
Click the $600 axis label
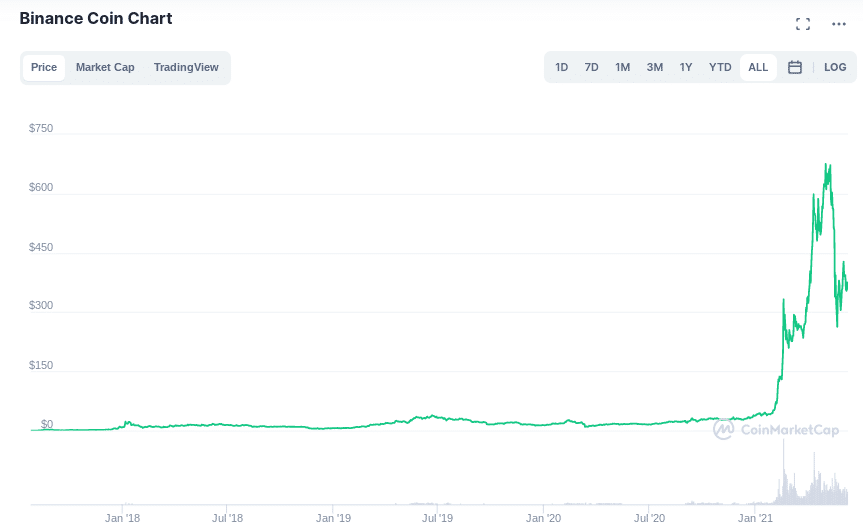[x=41, y=187]
